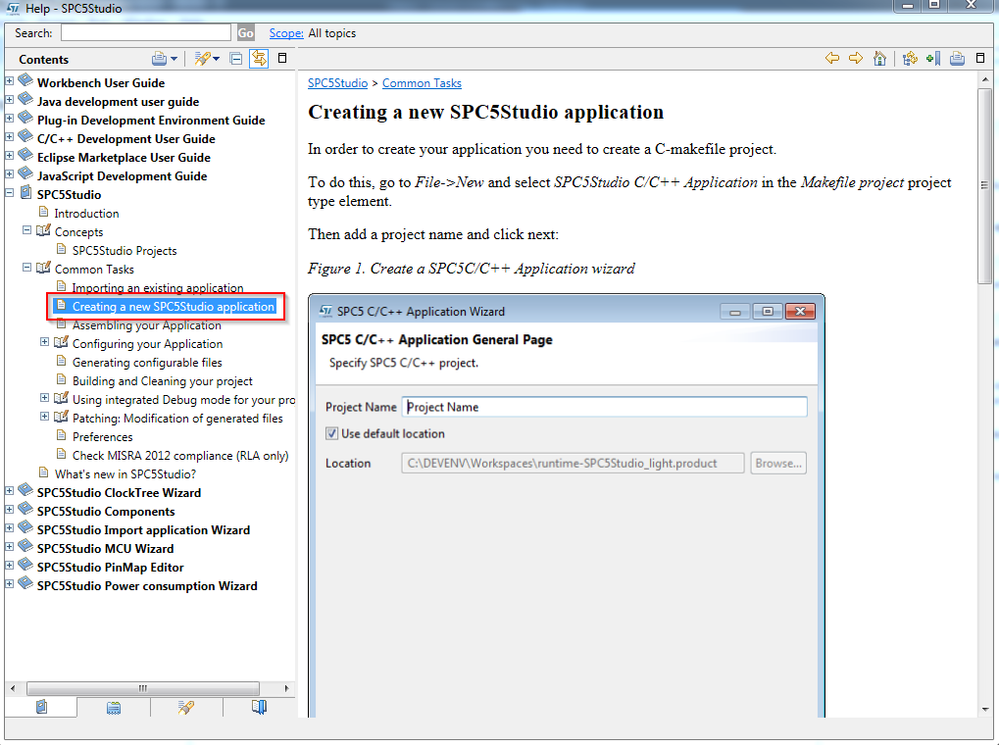Expand Eclipse Marketplace User Guide node
999x745 pixels.
pyautogui.click(x=10, y=155)
